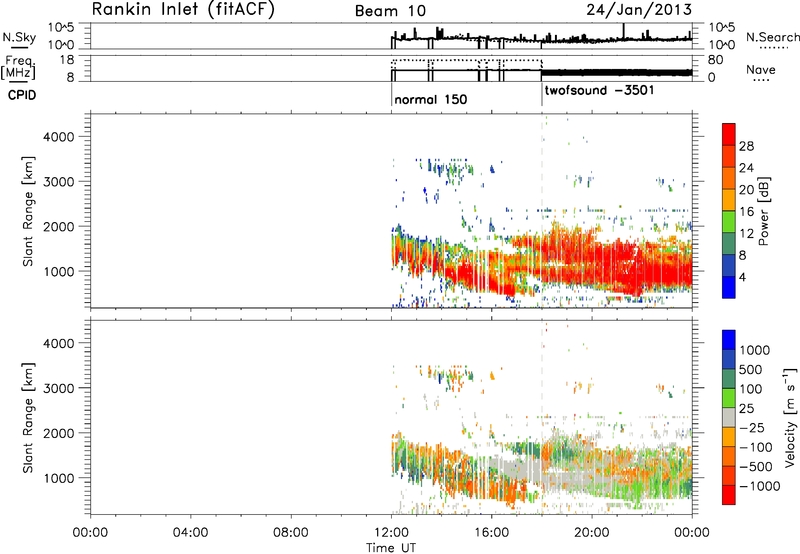Click the gray band of the velocity colorbar
Screen dimensions: 800x554
point(729,418)
